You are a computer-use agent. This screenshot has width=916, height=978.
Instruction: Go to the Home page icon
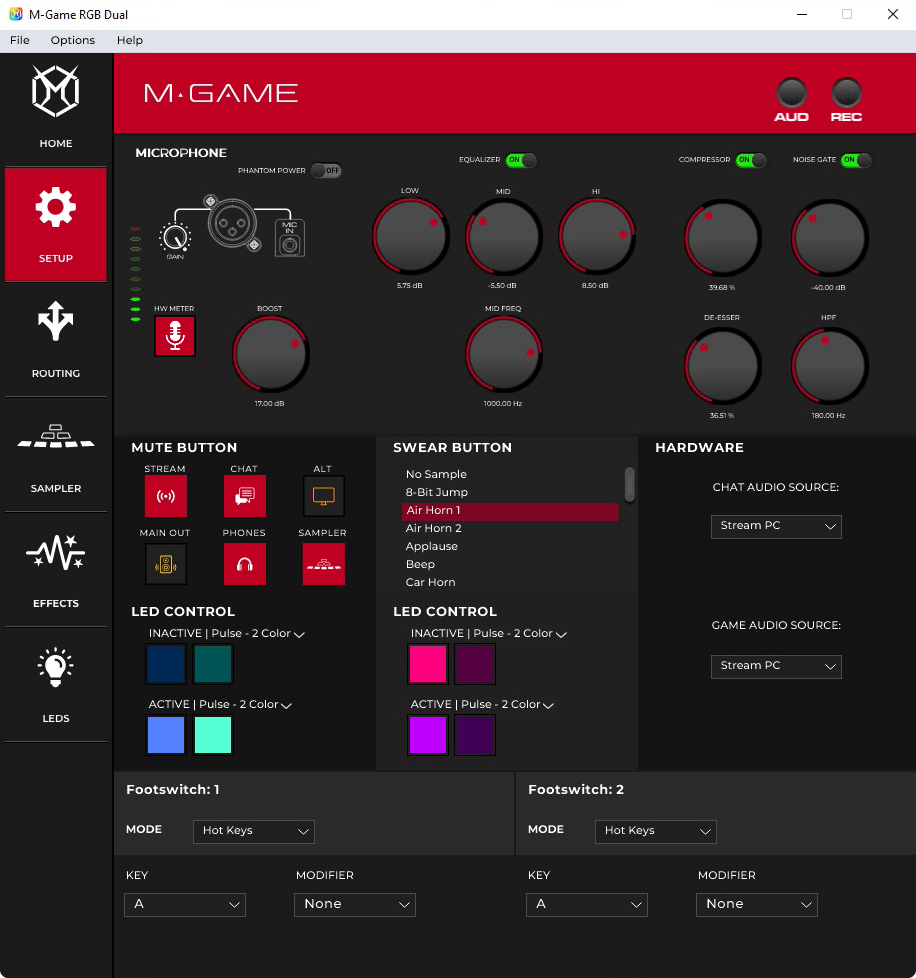(55, 92)
